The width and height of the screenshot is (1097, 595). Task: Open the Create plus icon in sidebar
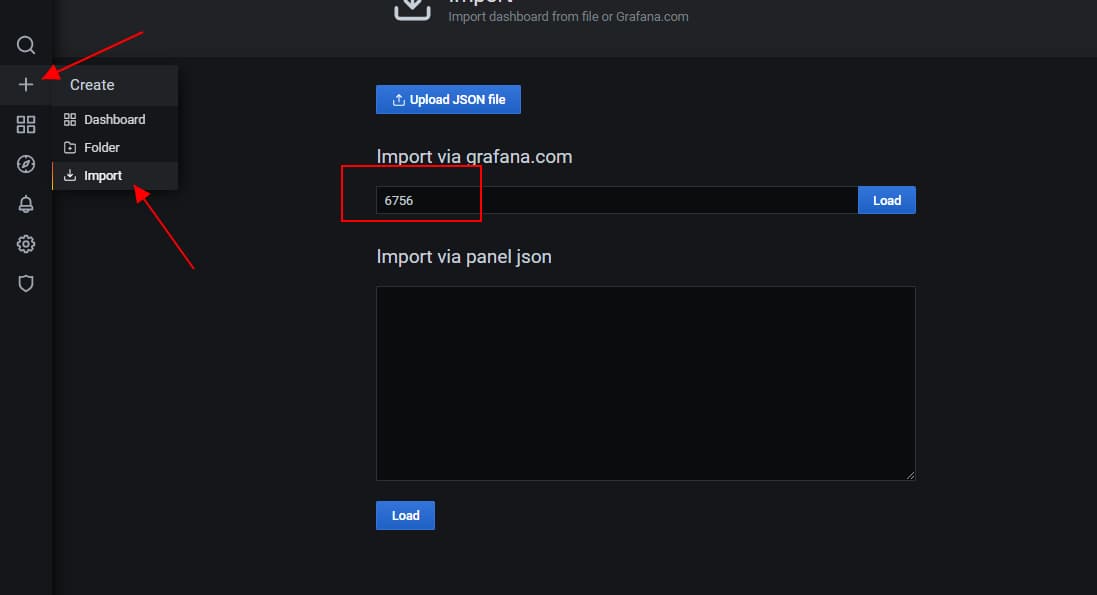point(26,85)
